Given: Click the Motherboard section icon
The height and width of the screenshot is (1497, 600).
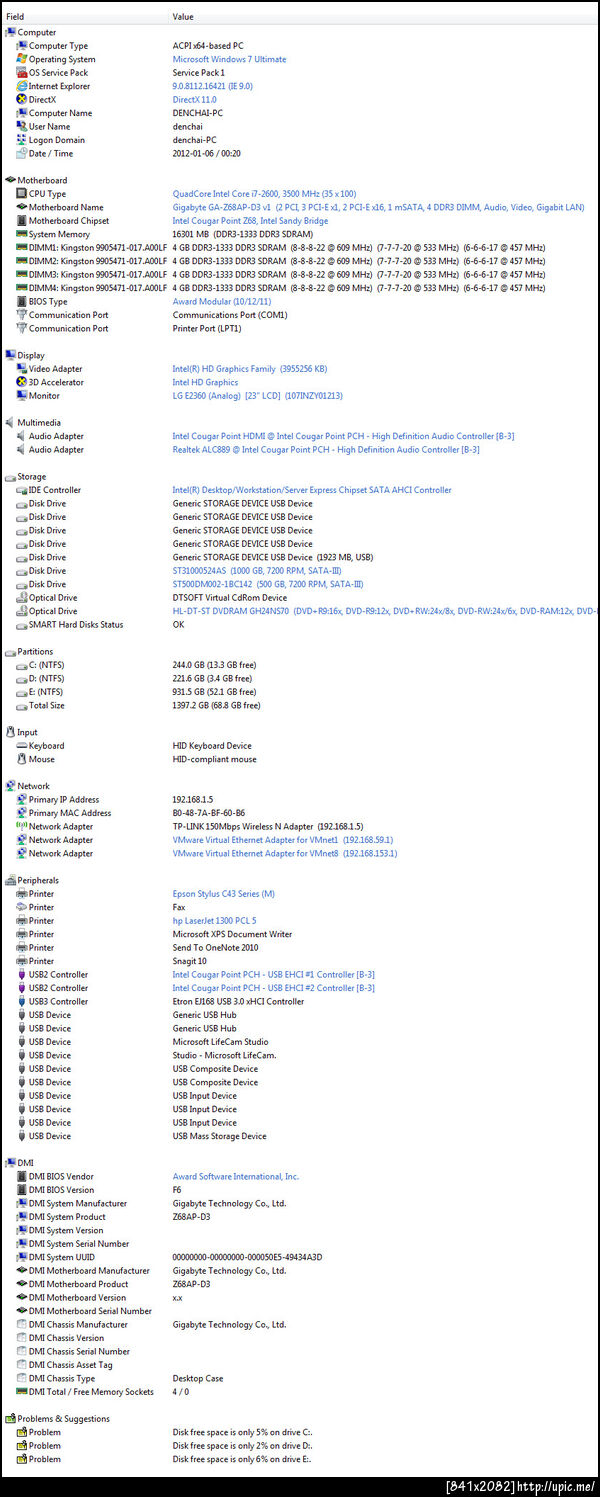Looking at the screenshot, I should [x=10, y=180].
